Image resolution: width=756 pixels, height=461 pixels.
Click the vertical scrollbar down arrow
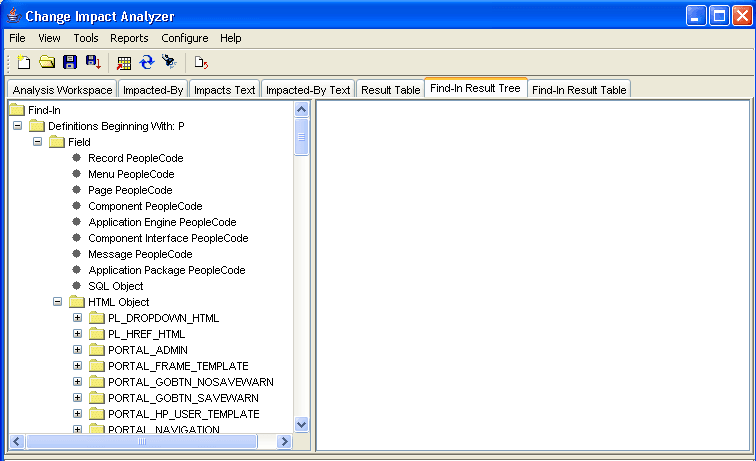click(301, 424)
